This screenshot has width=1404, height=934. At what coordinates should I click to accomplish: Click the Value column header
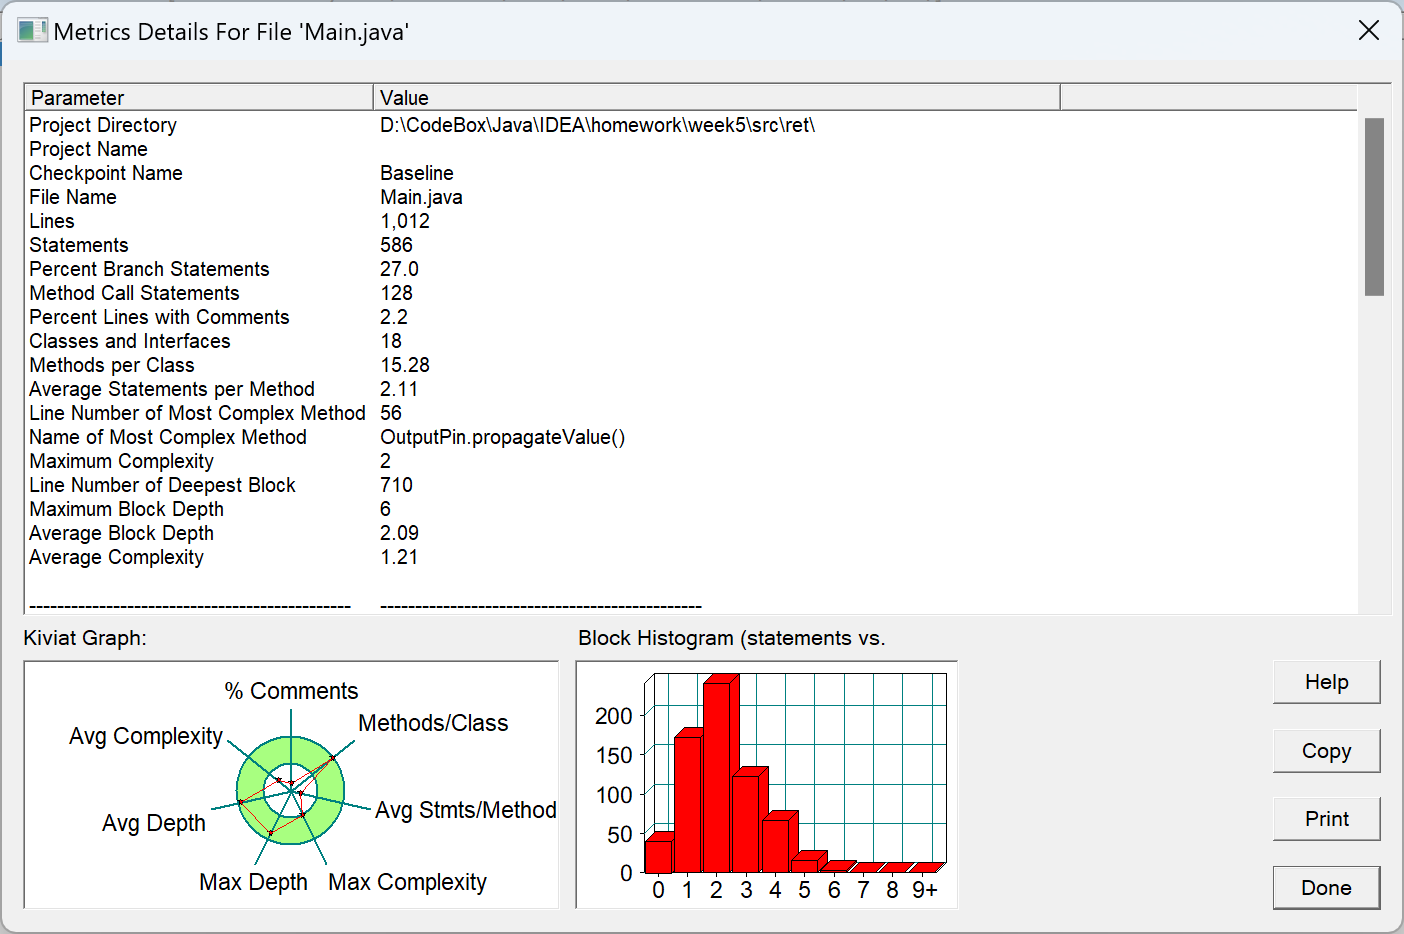click(x=716, y=97)
